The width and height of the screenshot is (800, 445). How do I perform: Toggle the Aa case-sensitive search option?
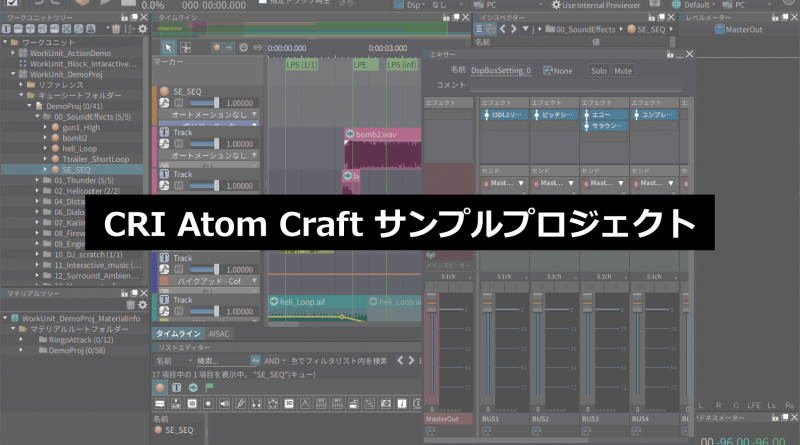pos(255,360)
